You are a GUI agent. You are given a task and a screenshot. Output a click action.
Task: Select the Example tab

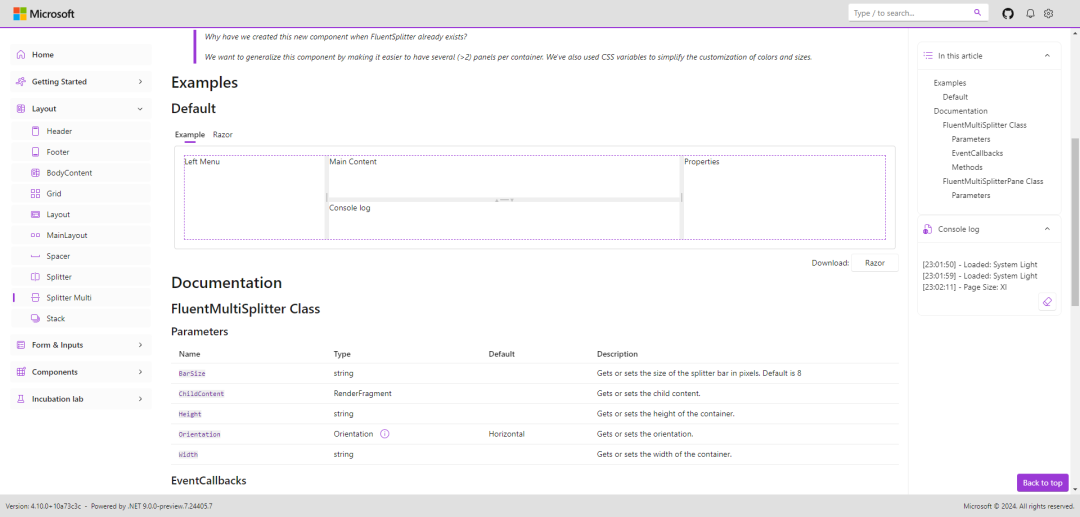tap(189, 134)
